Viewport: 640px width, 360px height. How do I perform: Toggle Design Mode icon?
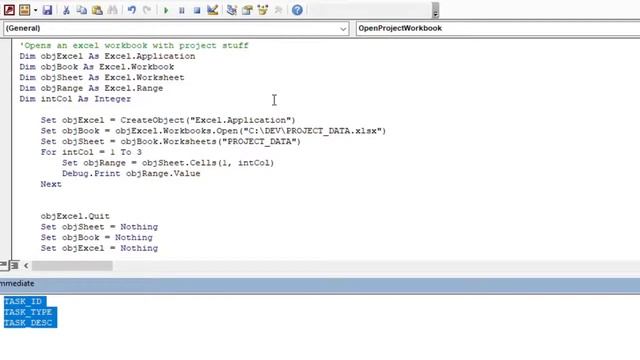[x=213, y=10]
